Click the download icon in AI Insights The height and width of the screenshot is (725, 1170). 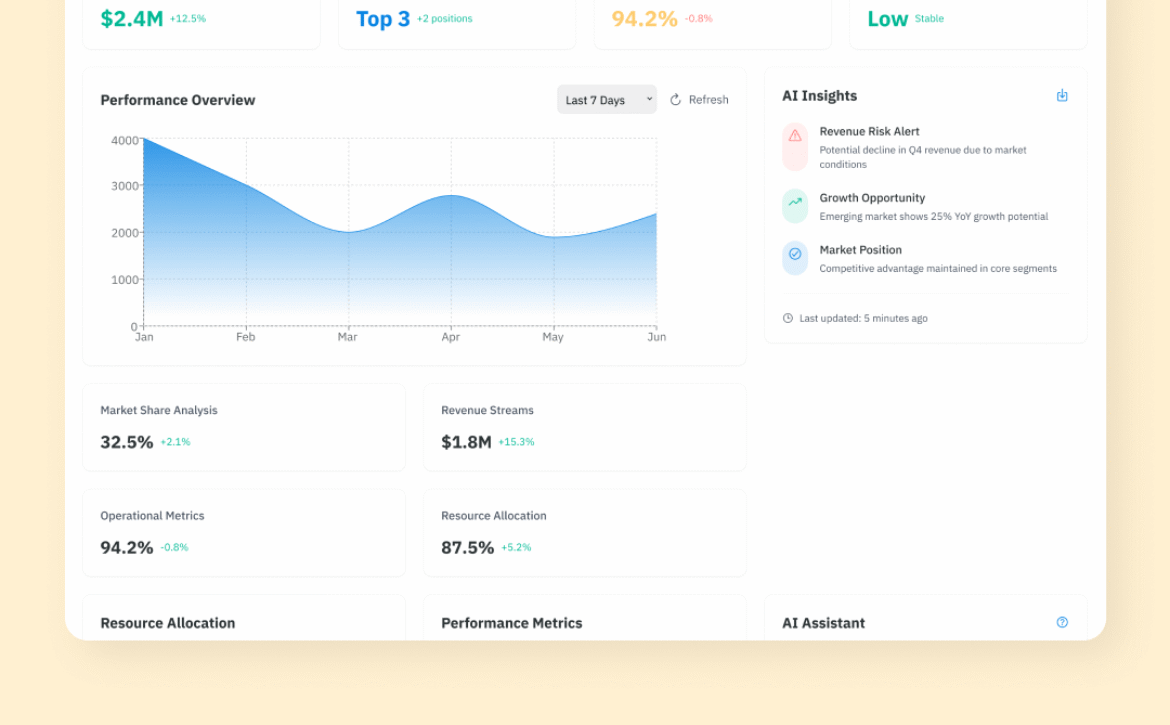[1062, 96]
